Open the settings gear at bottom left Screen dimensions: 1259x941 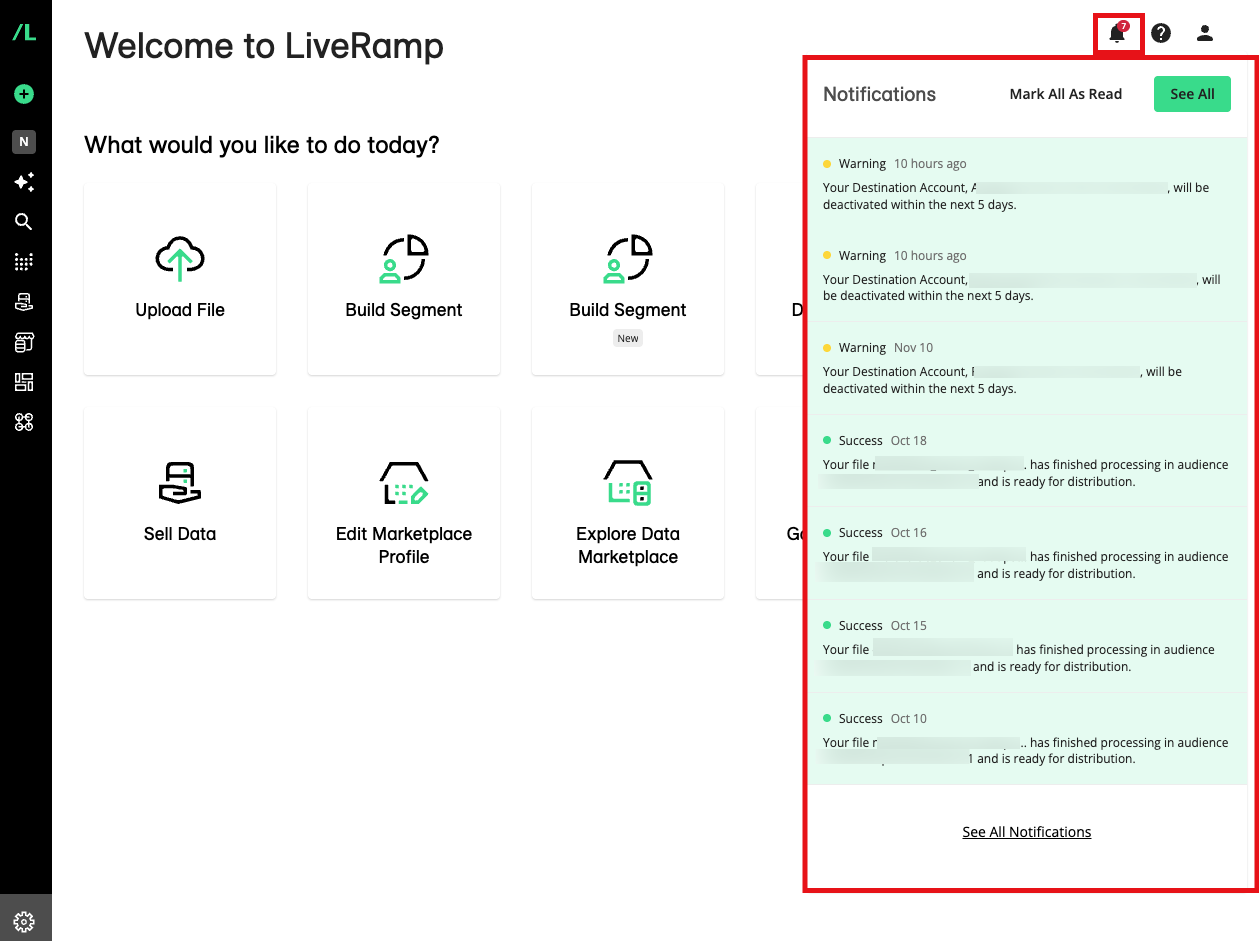click(x=24, y=921)
